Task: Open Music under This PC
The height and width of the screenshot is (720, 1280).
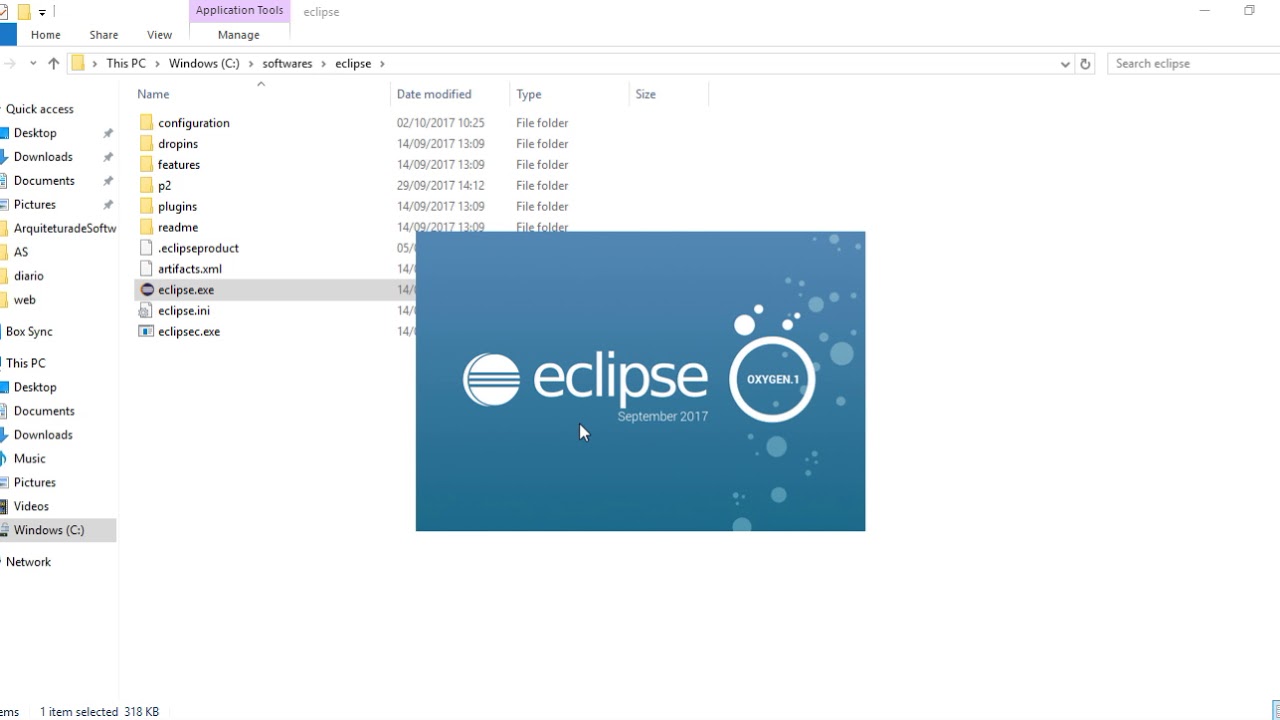Action: click(x=30, y=459)
